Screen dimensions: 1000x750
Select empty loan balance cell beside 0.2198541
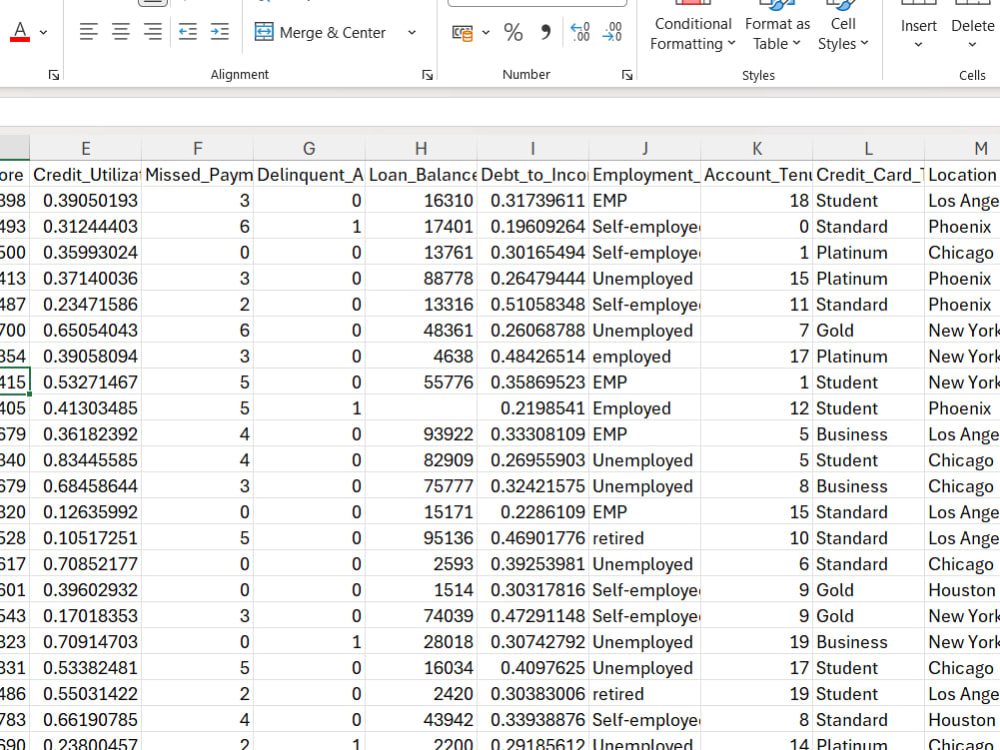click(x=421, y=408)
